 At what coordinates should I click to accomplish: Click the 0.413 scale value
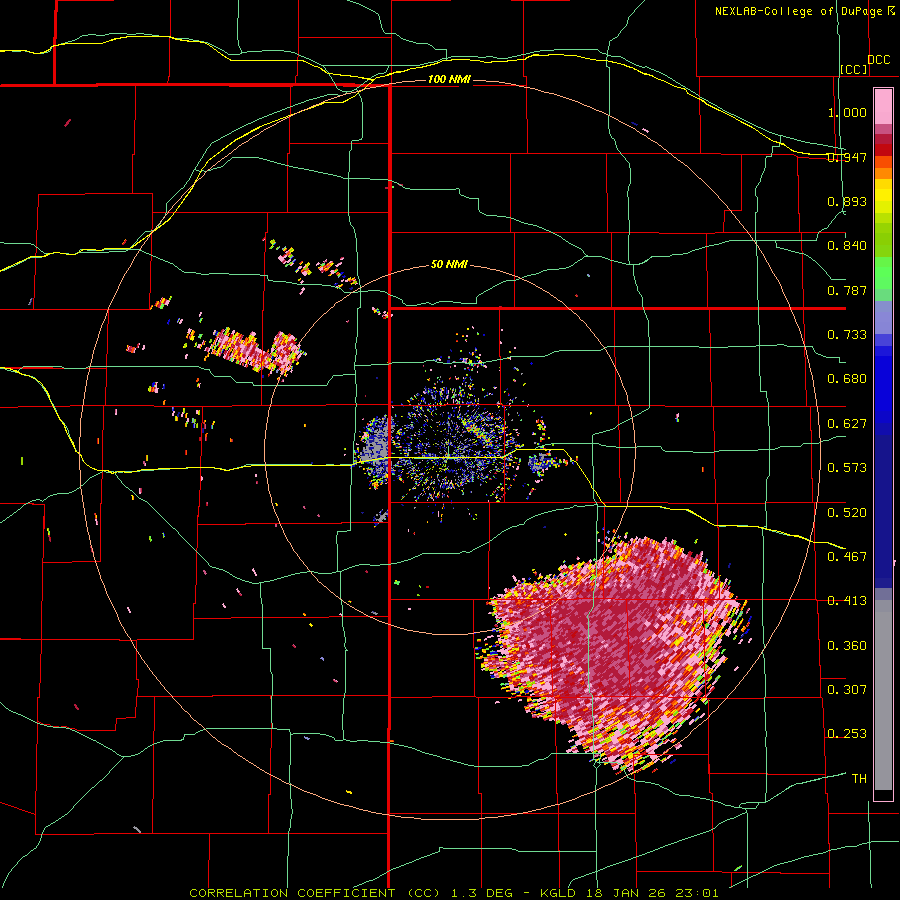click(x=847, y=601)
